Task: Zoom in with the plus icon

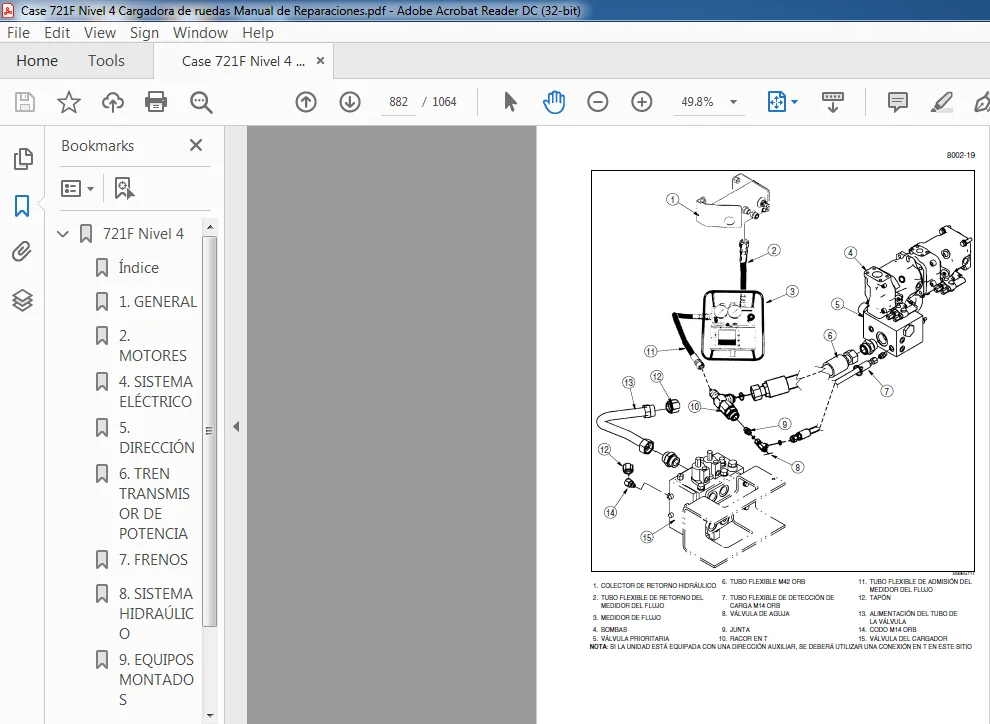Action: coord(641,102)
